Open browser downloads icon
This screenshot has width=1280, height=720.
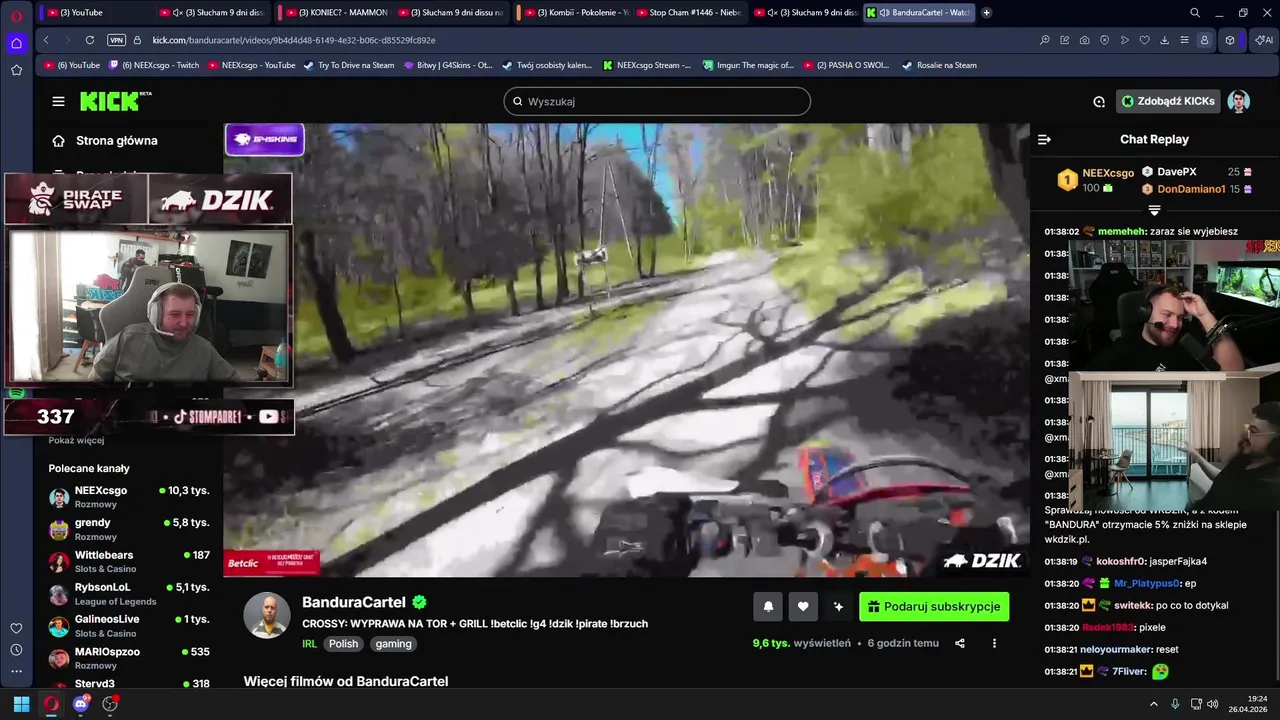[x=1164, y=40]
